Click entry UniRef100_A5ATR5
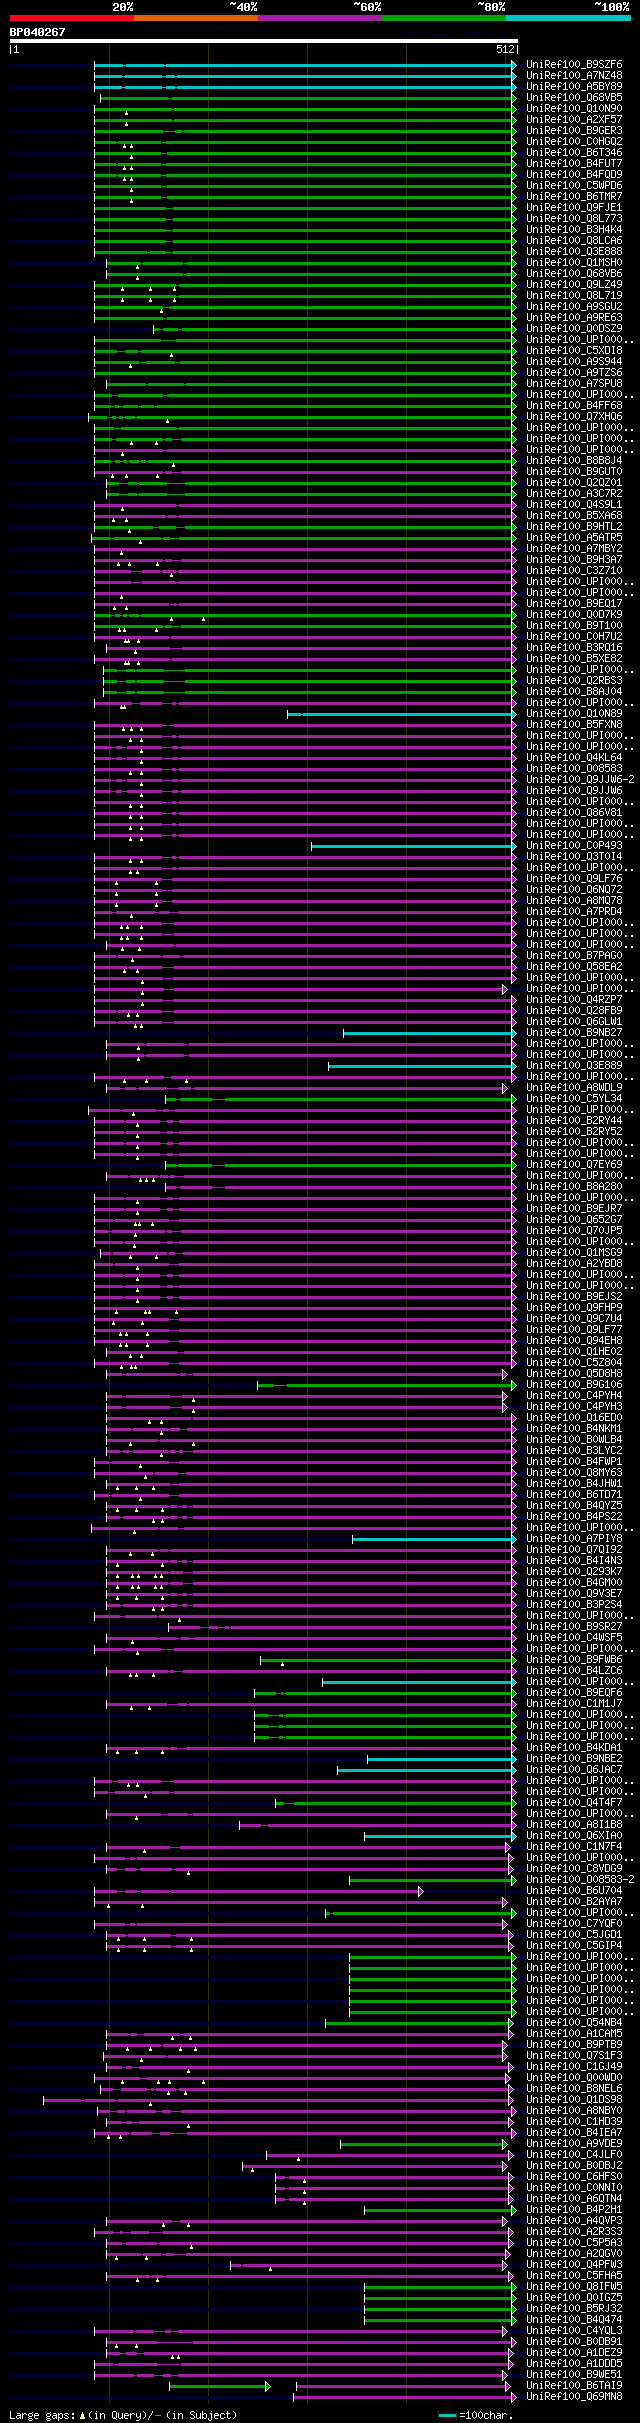The height and width of the screenshot is (2423, 640). 574,538
